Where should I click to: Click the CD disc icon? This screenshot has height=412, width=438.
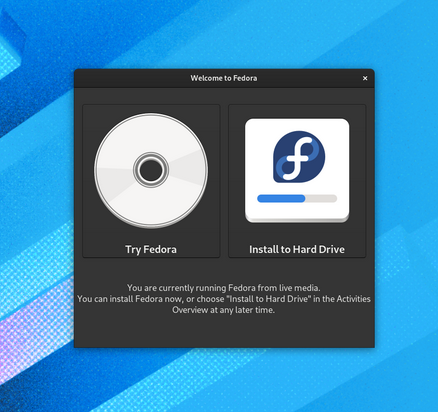click(x=151, y=170)
